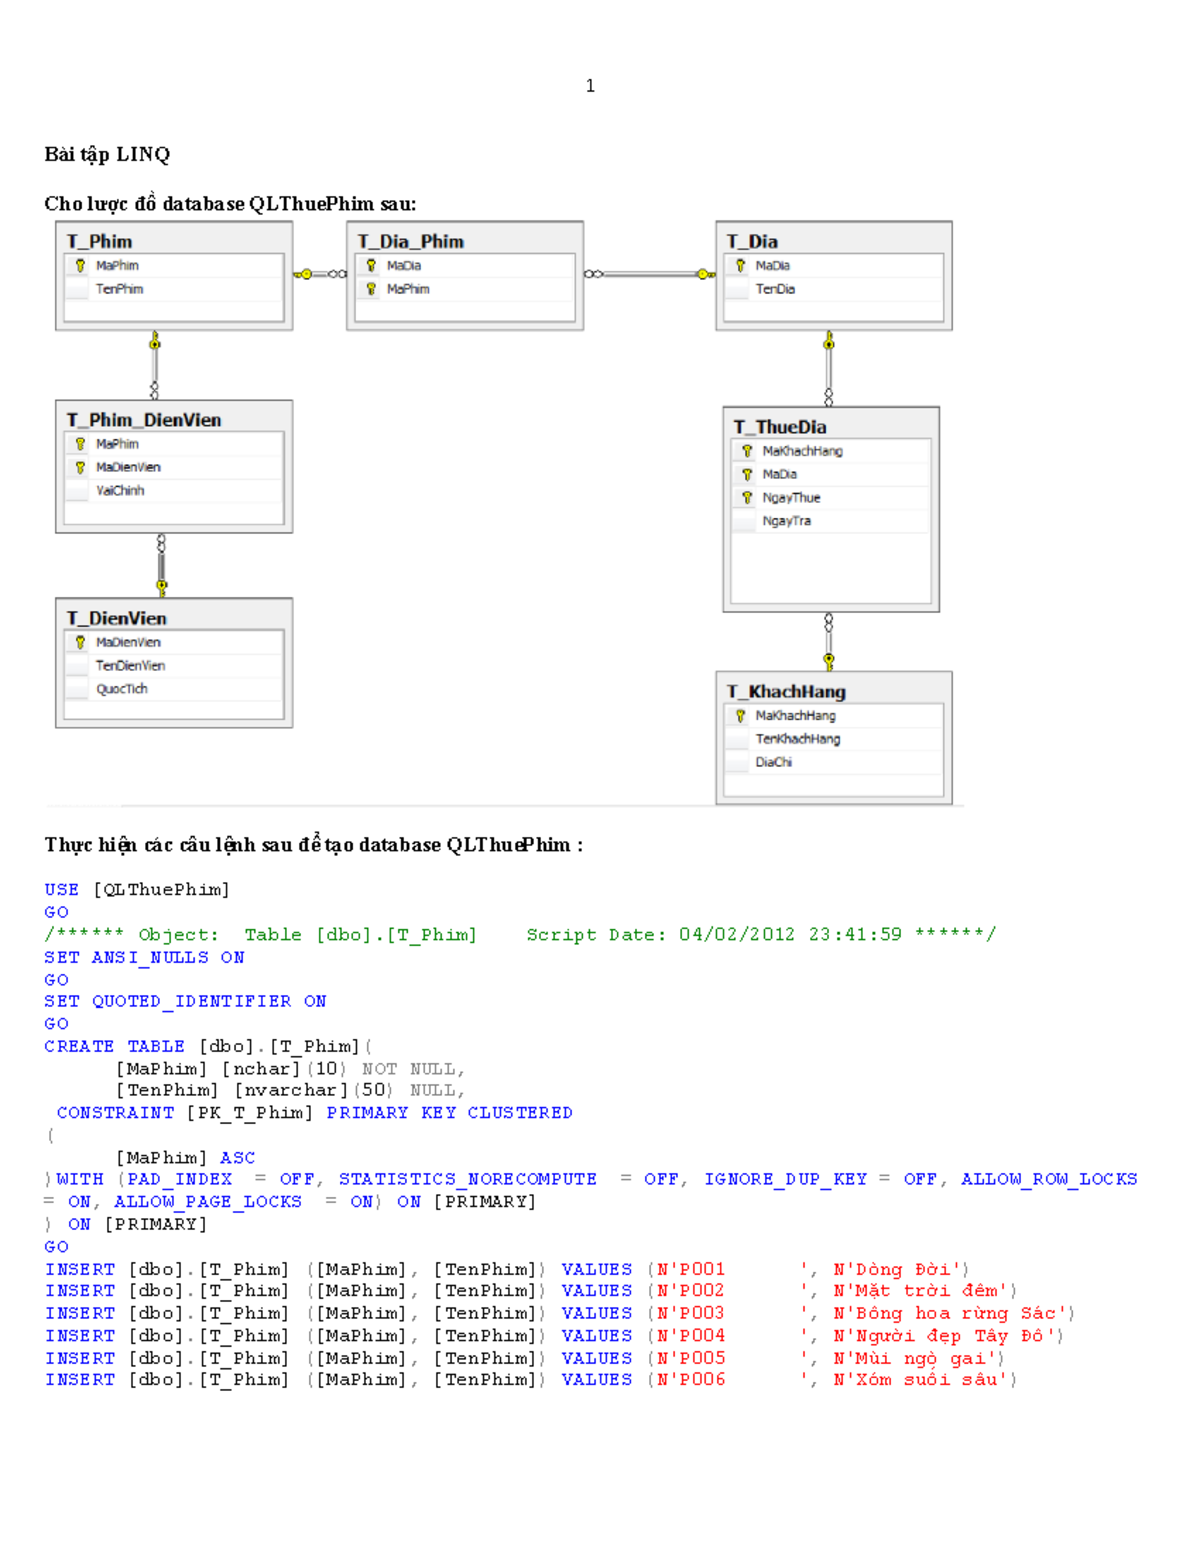Select the key icon for MaKhachHang in T_ThueDia
The height and width of the screenshot is (1553, 1200).
748,450
